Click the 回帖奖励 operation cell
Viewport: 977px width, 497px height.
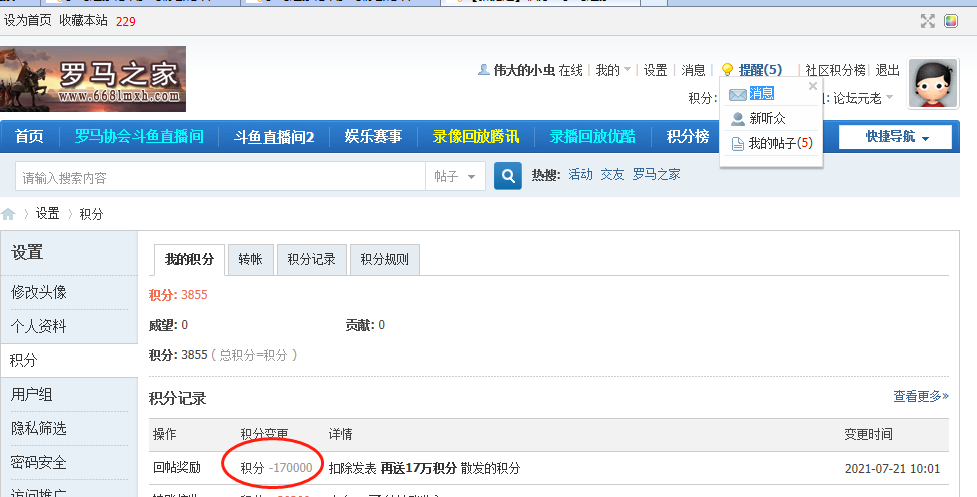click(177, 468)
